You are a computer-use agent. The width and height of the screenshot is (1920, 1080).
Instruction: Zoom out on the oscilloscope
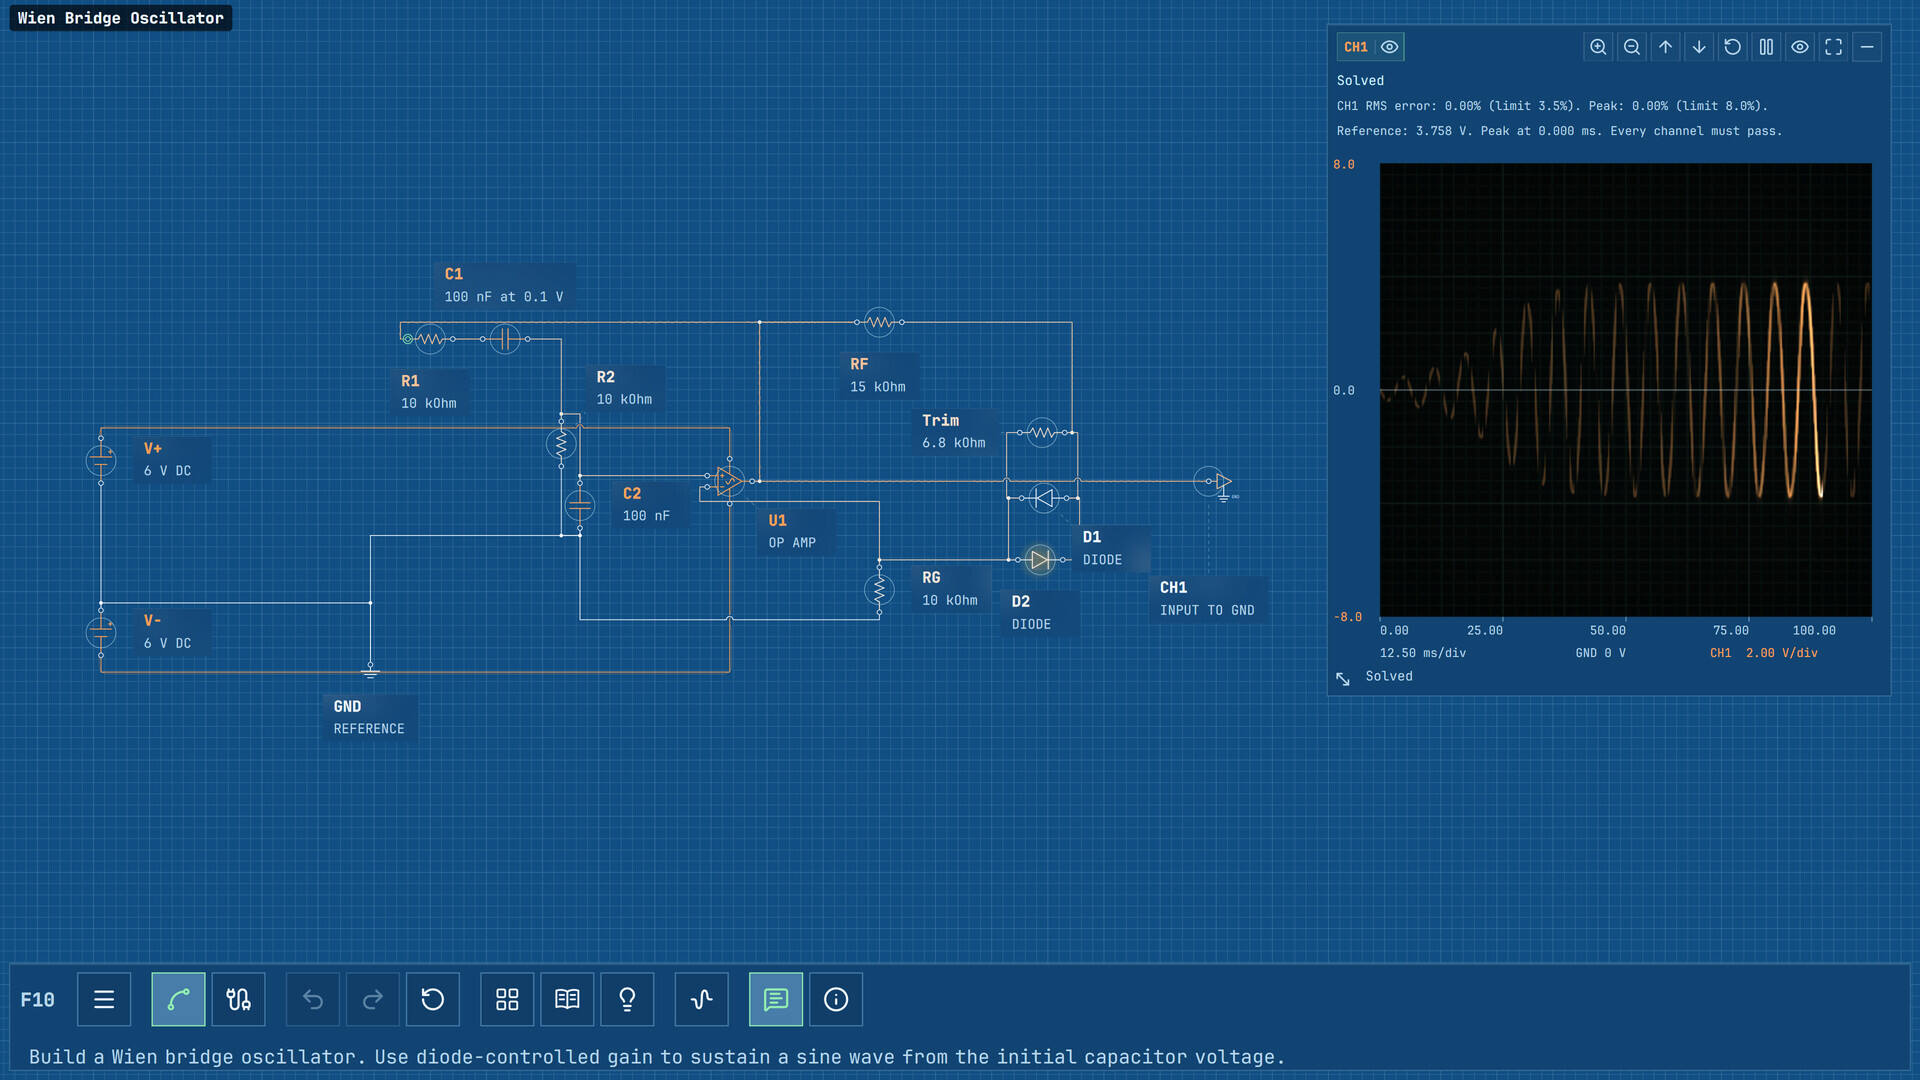pos(1632,47)
